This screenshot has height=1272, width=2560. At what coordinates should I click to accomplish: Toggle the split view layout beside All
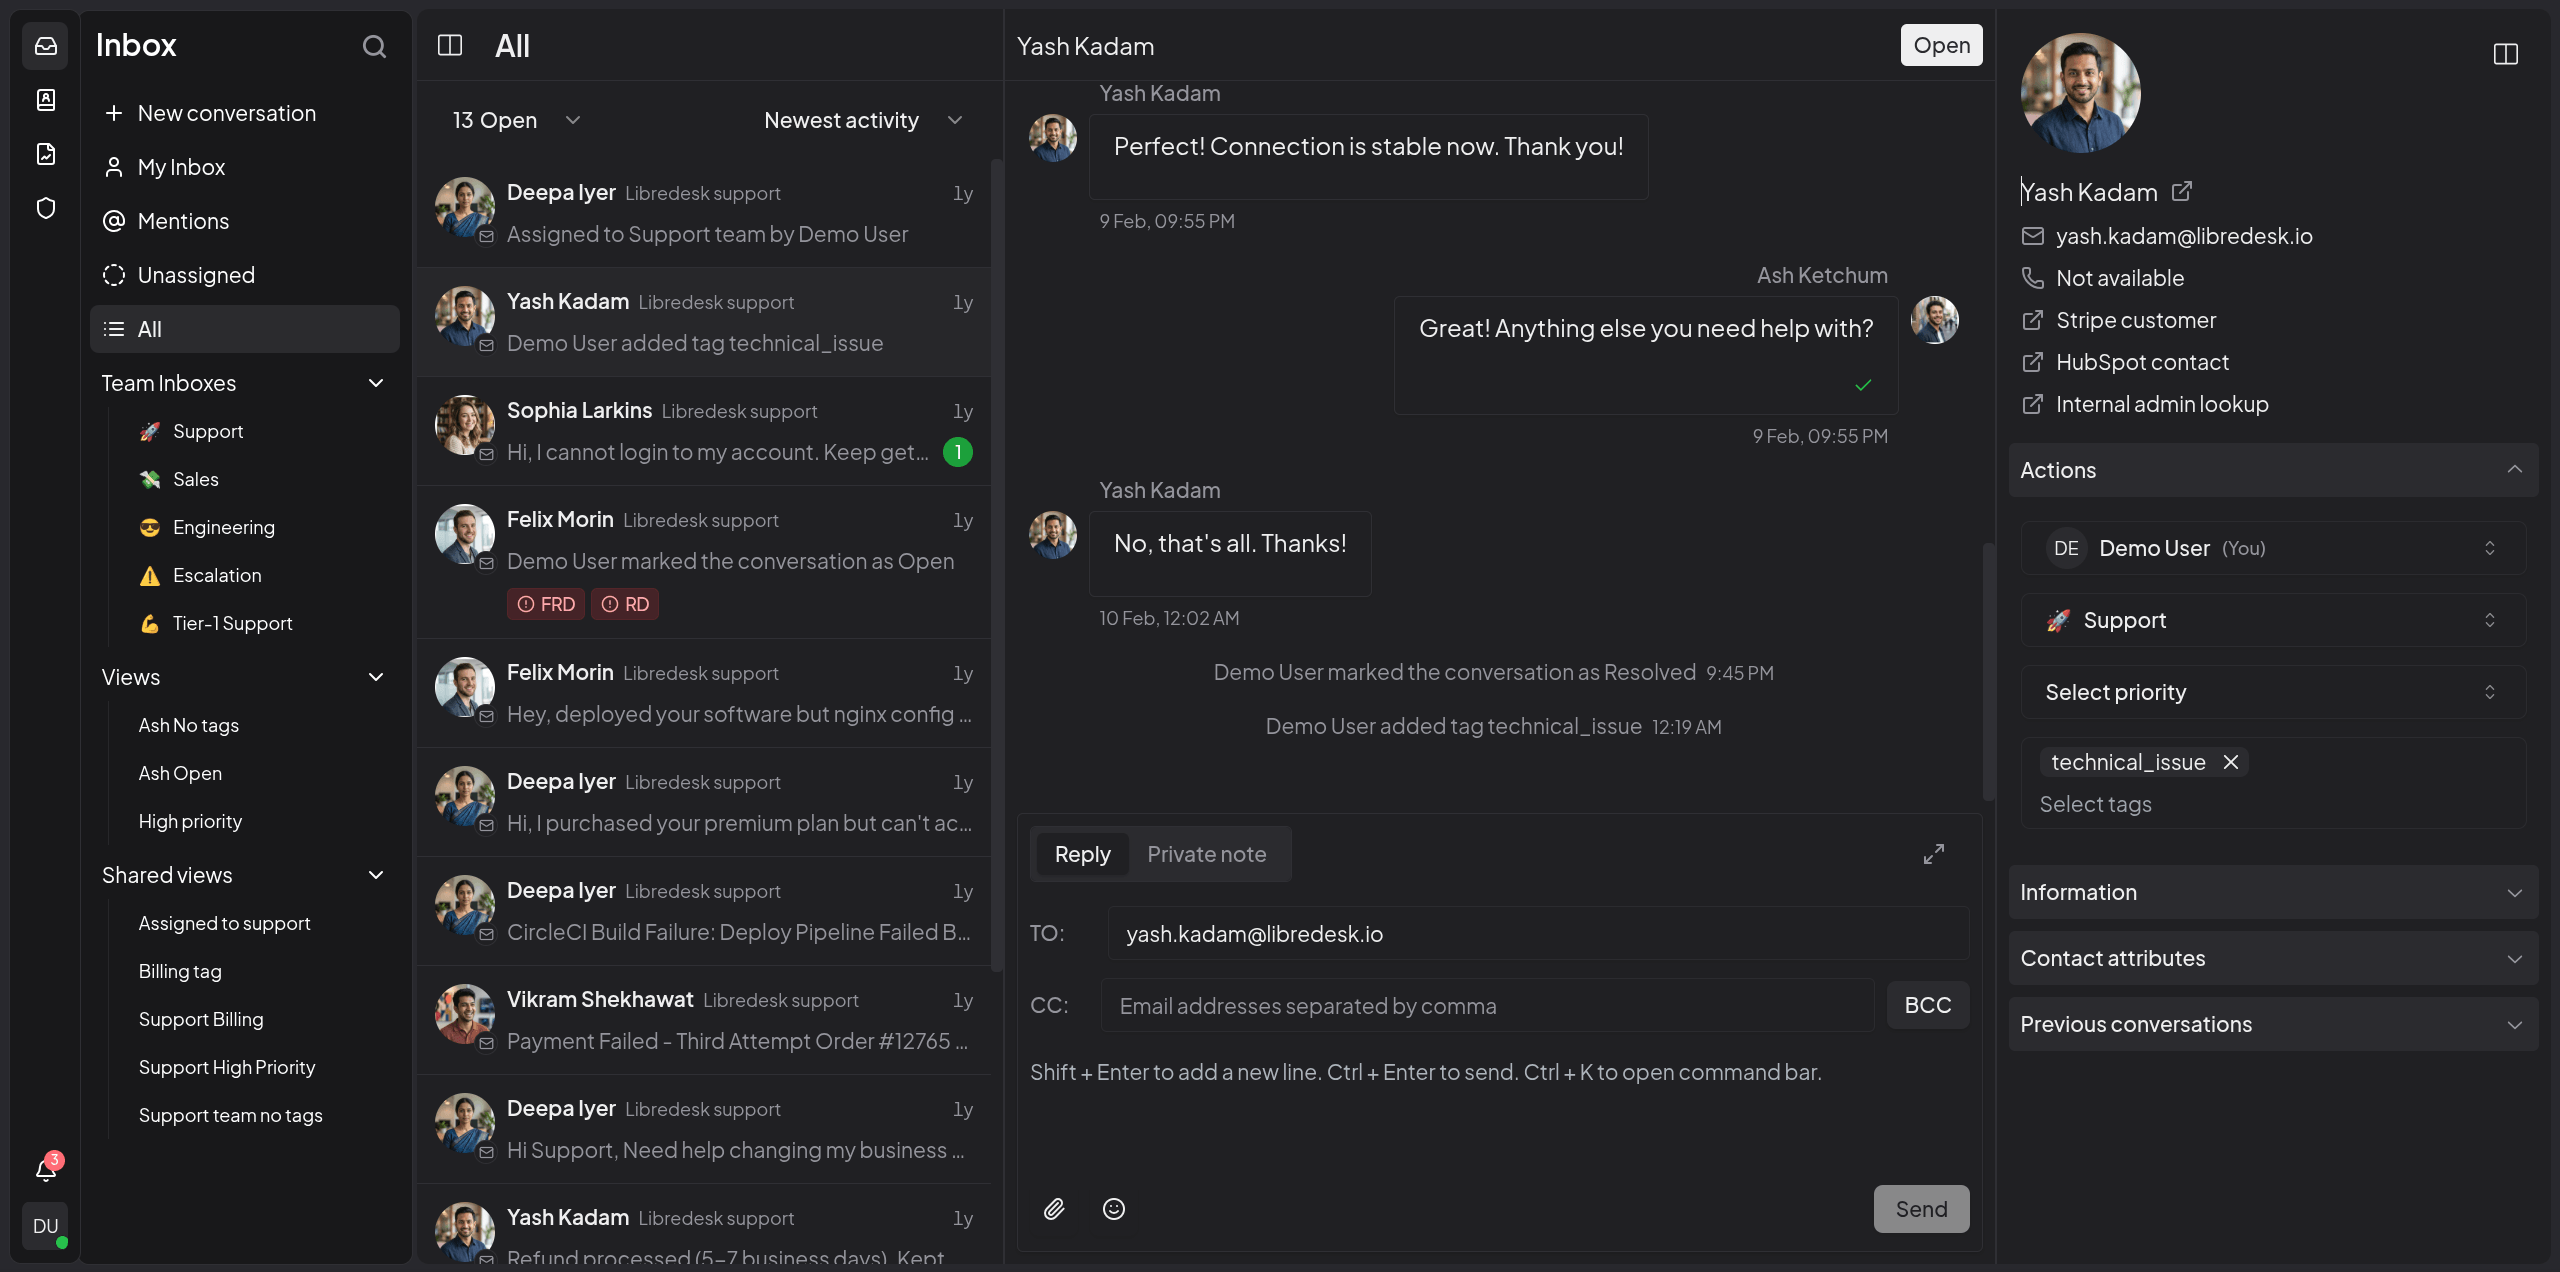[x=450, y=45]
